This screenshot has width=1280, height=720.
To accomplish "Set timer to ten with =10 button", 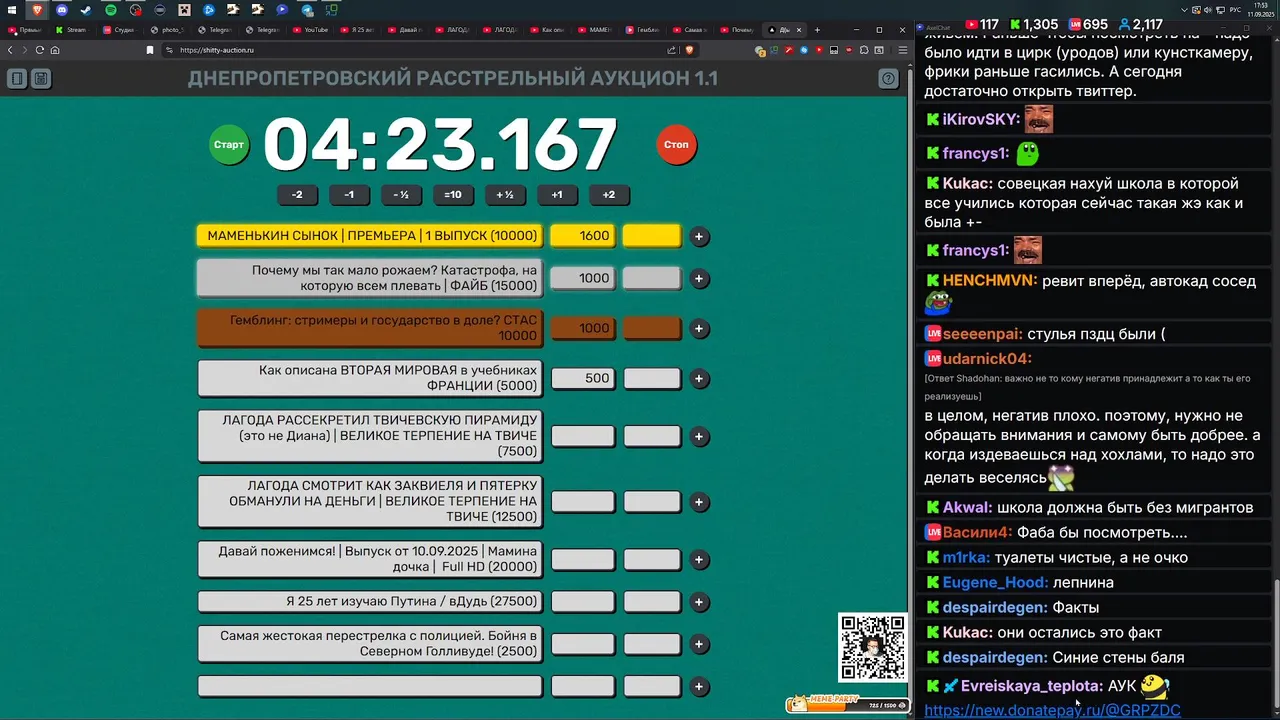I will [453, 195].
